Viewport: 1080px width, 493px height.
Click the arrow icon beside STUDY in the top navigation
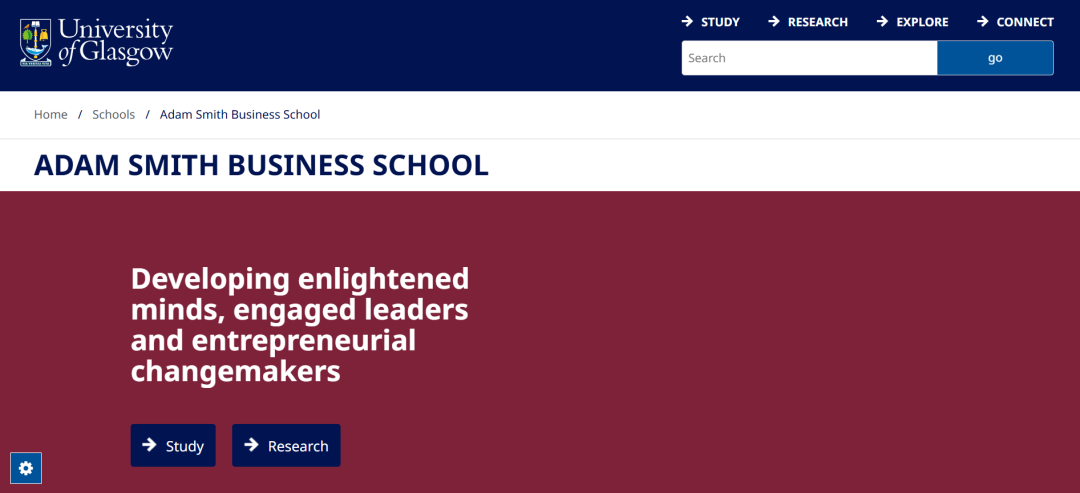point(688,21)
